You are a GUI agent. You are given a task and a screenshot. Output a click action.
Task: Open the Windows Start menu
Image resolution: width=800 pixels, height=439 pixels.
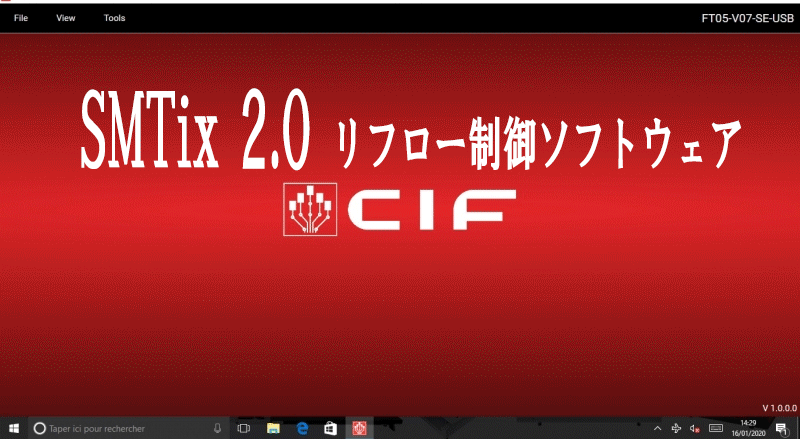(14, 428)
